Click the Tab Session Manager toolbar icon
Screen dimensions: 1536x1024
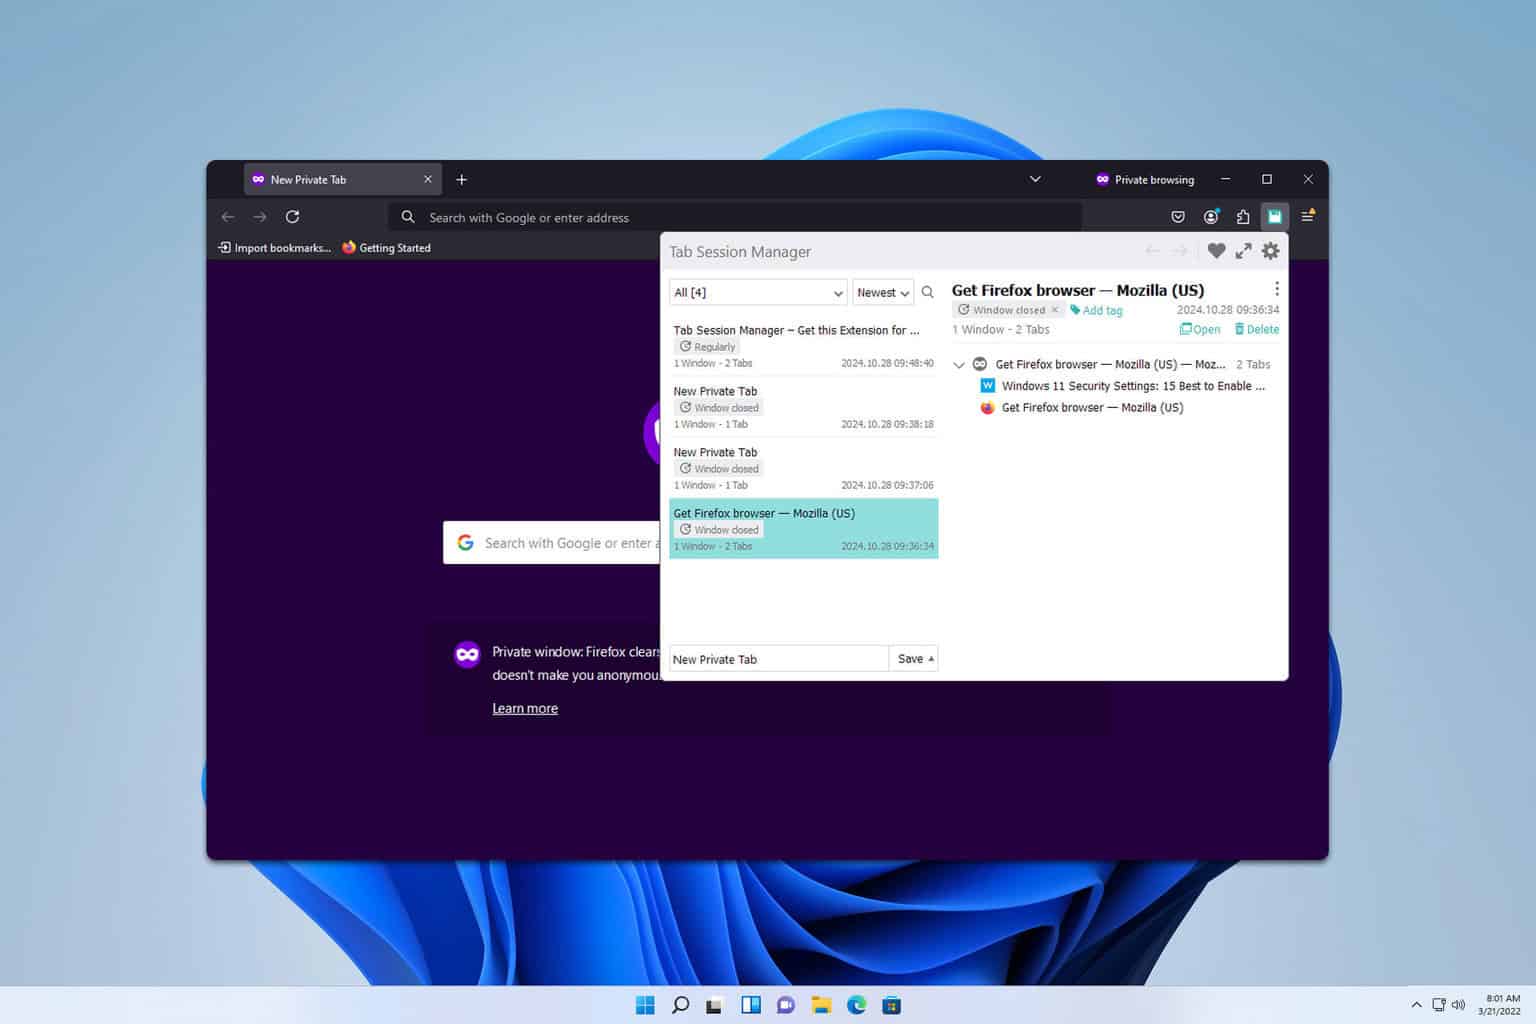tap(1274, 216)
